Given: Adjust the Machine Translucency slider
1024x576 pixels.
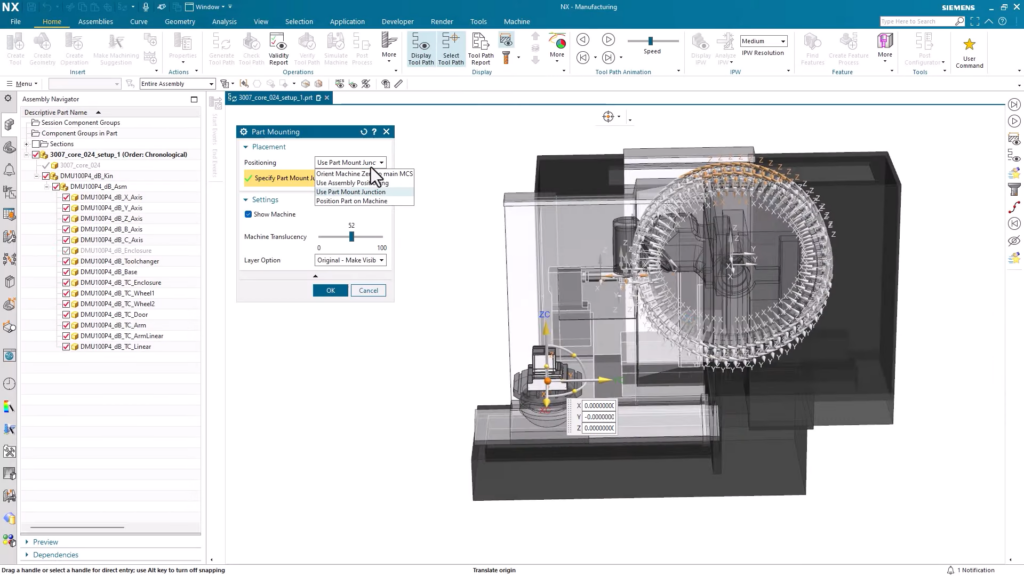Looking at the screenshot, I should (352, 236).
